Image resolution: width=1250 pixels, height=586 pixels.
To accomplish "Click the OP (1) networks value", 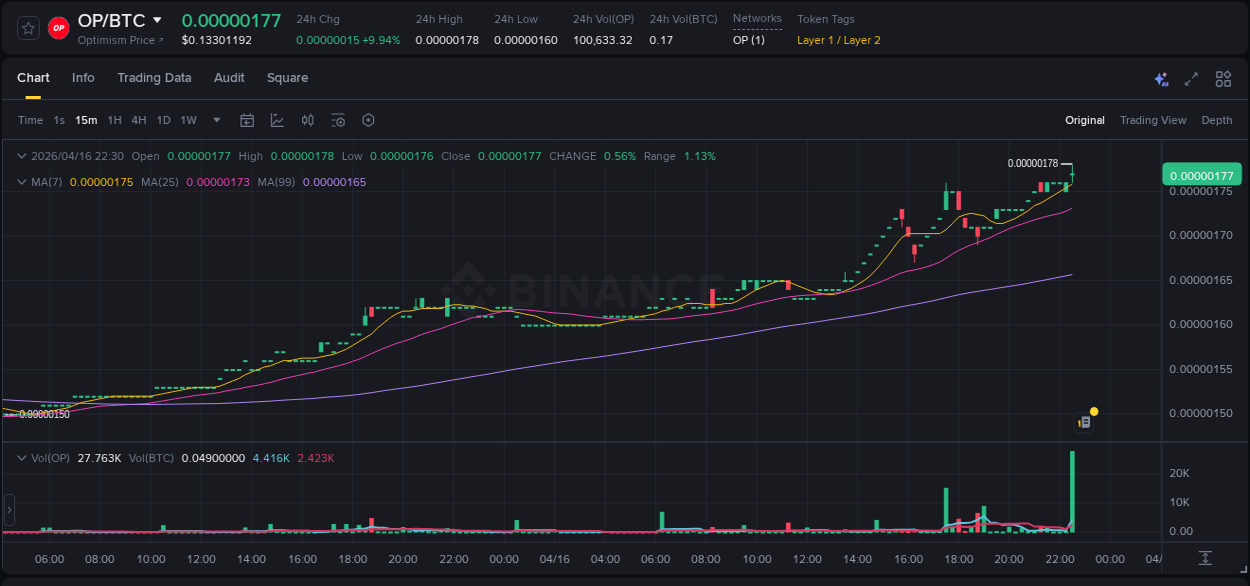I will (x=749, y=40).
